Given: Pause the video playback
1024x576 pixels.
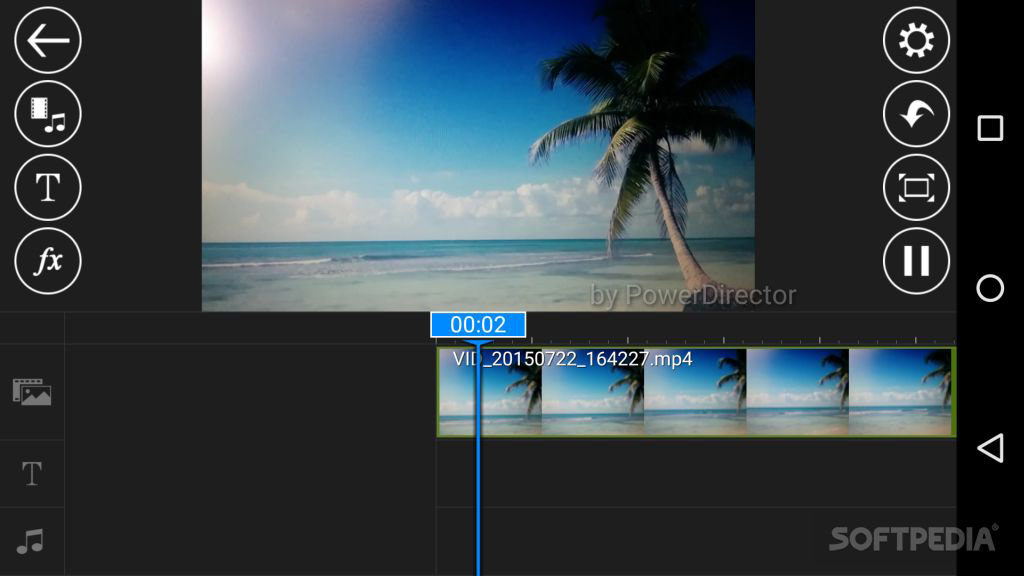Looking at the screenshot, I should (916, 261).
